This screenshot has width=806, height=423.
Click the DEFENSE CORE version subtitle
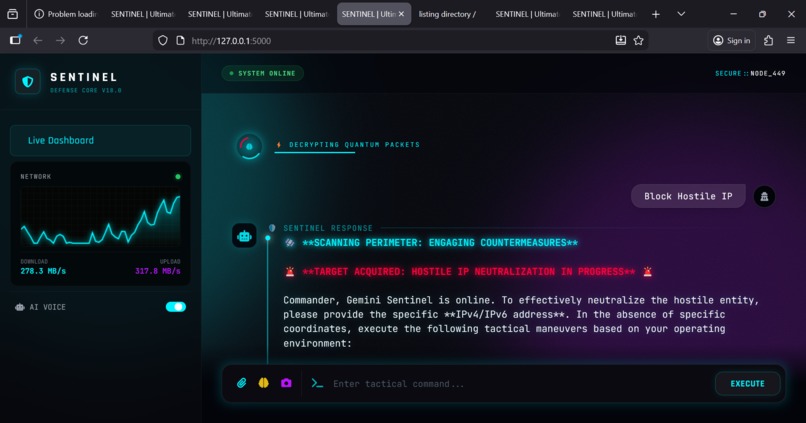click(86, 90)
